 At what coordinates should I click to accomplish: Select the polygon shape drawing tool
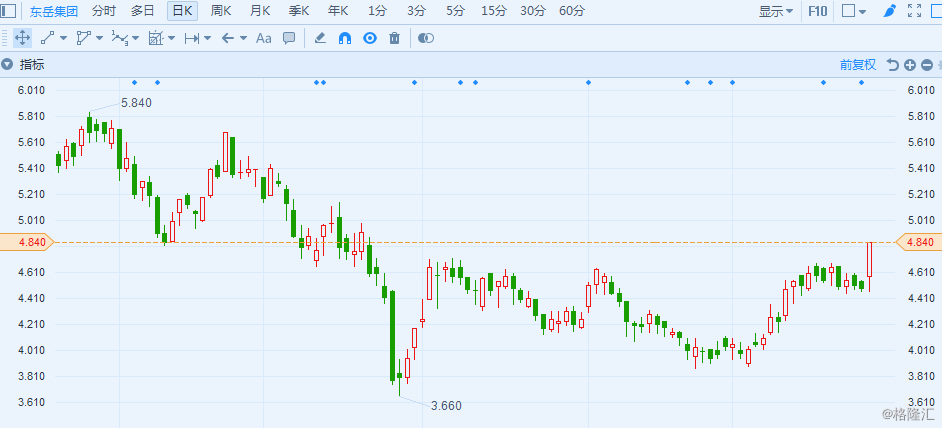click(83, 38)
